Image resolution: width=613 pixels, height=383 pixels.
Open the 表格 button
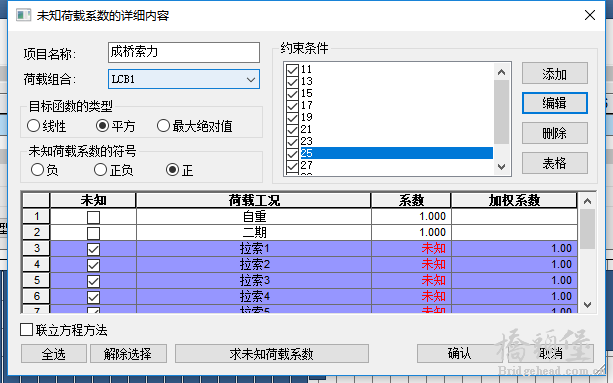click(554, 163)
